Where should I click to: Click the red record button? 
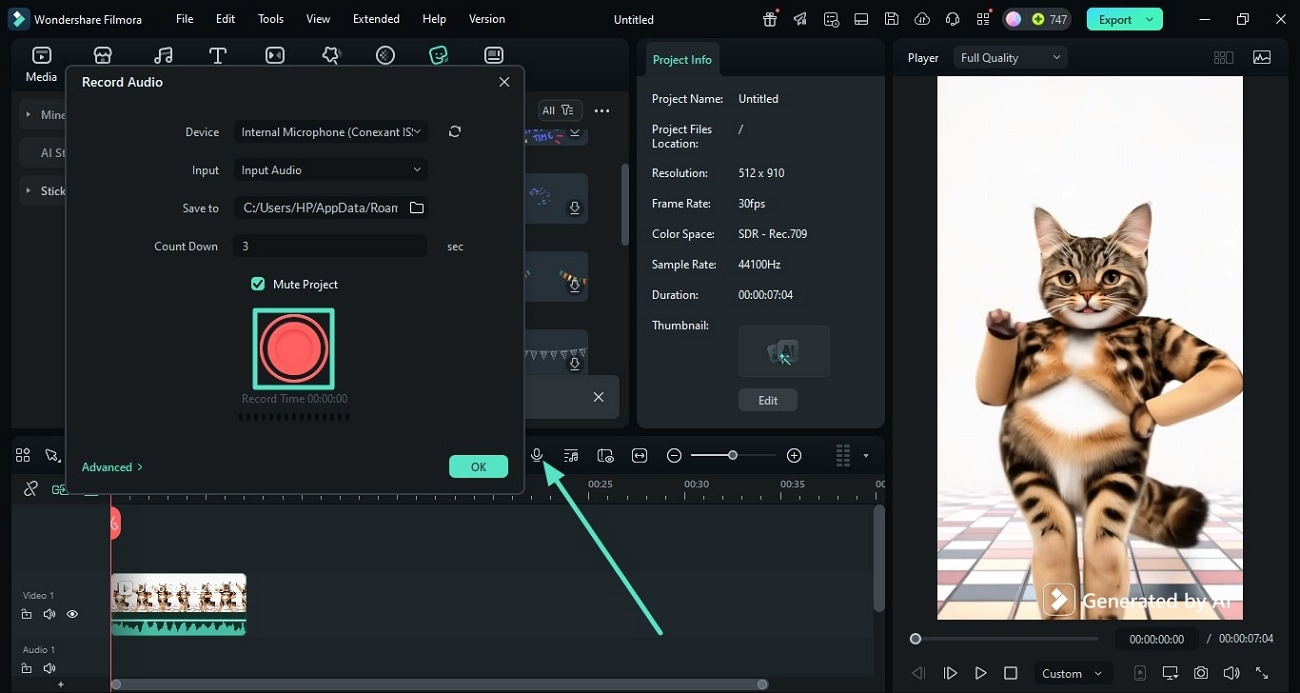pyautogui.click(x=293, y=349)
